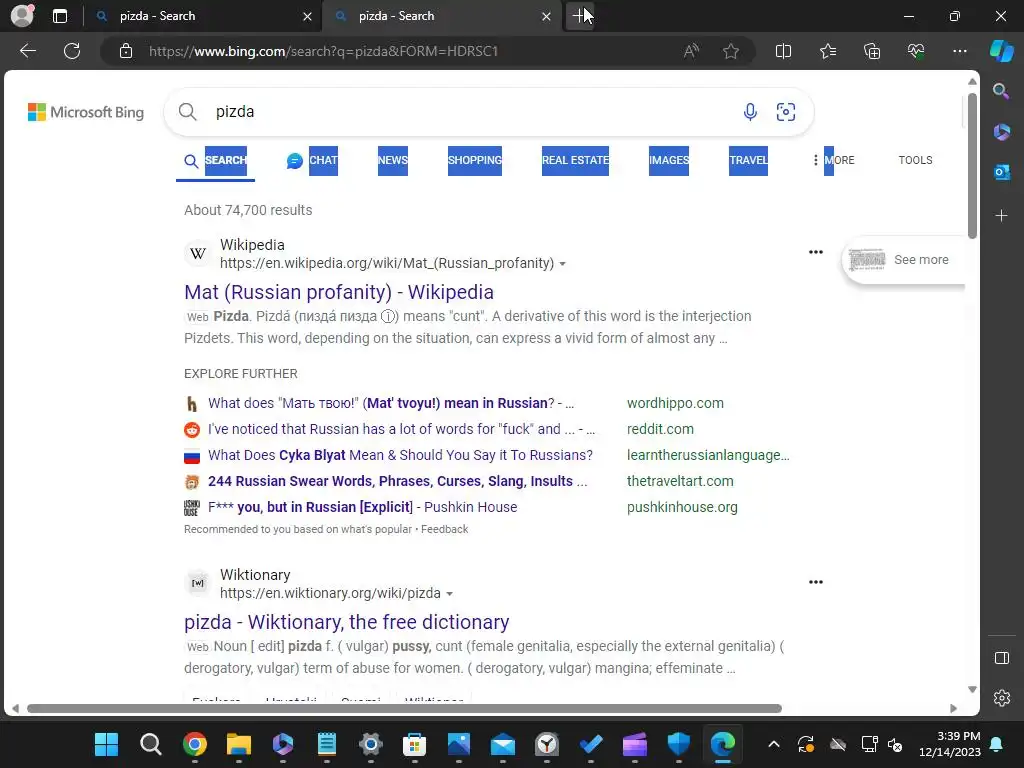Refresh the current page
Screen dimensions: 1024x768
tap(72, 51)
